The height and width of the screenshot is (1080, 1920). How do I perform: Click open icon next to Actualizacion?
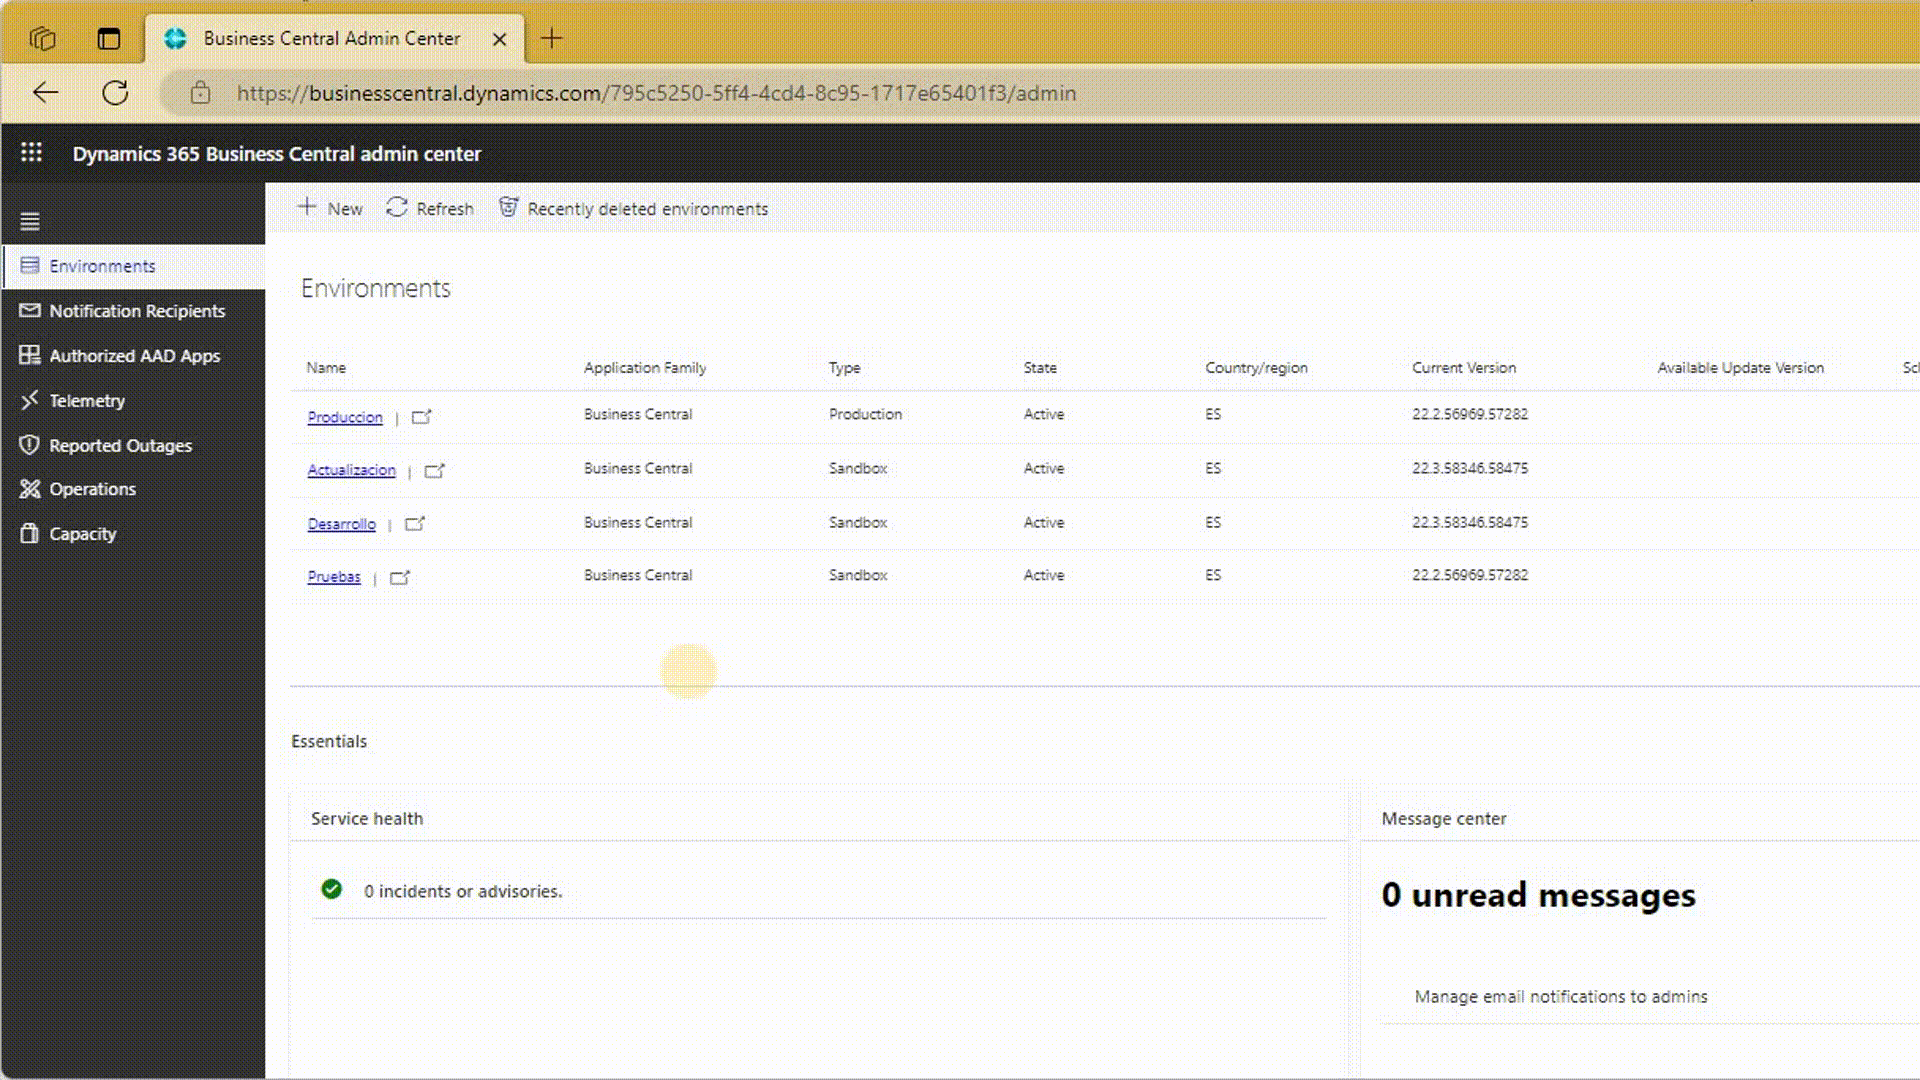(434, 470)
